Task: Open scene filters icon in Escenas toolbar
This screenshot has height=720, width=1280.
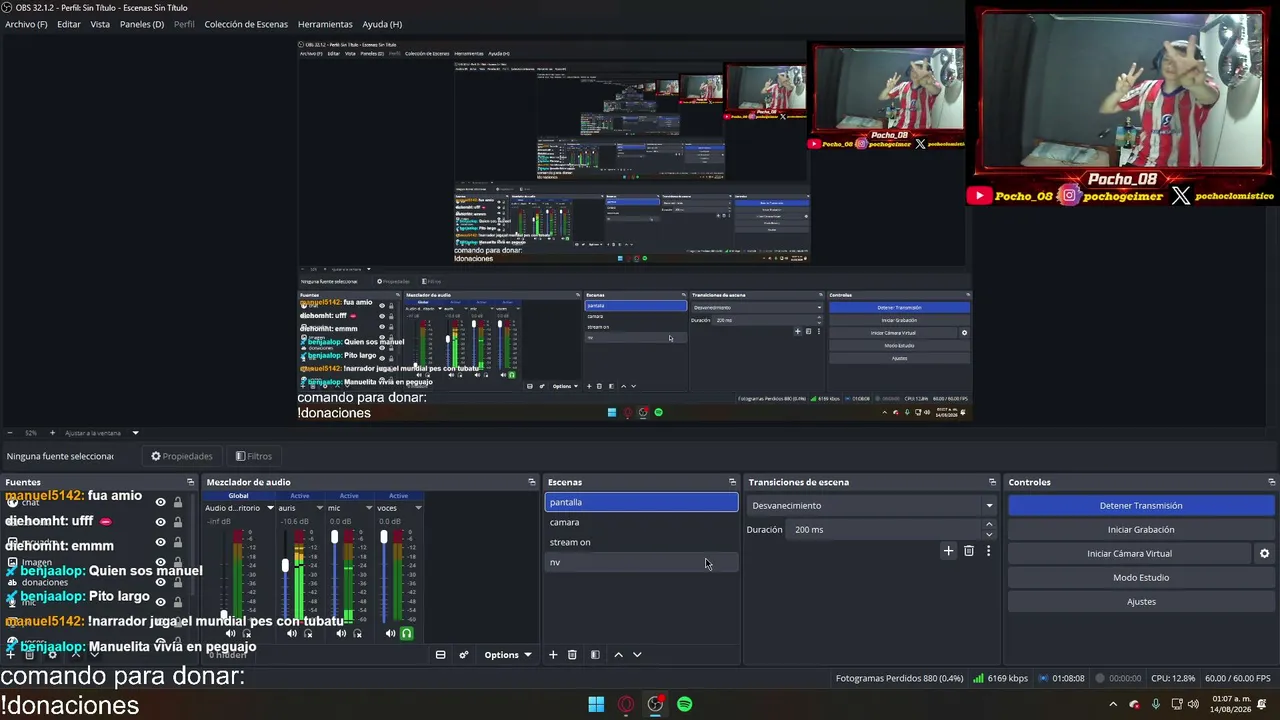Action: click(x=595, y=655)
